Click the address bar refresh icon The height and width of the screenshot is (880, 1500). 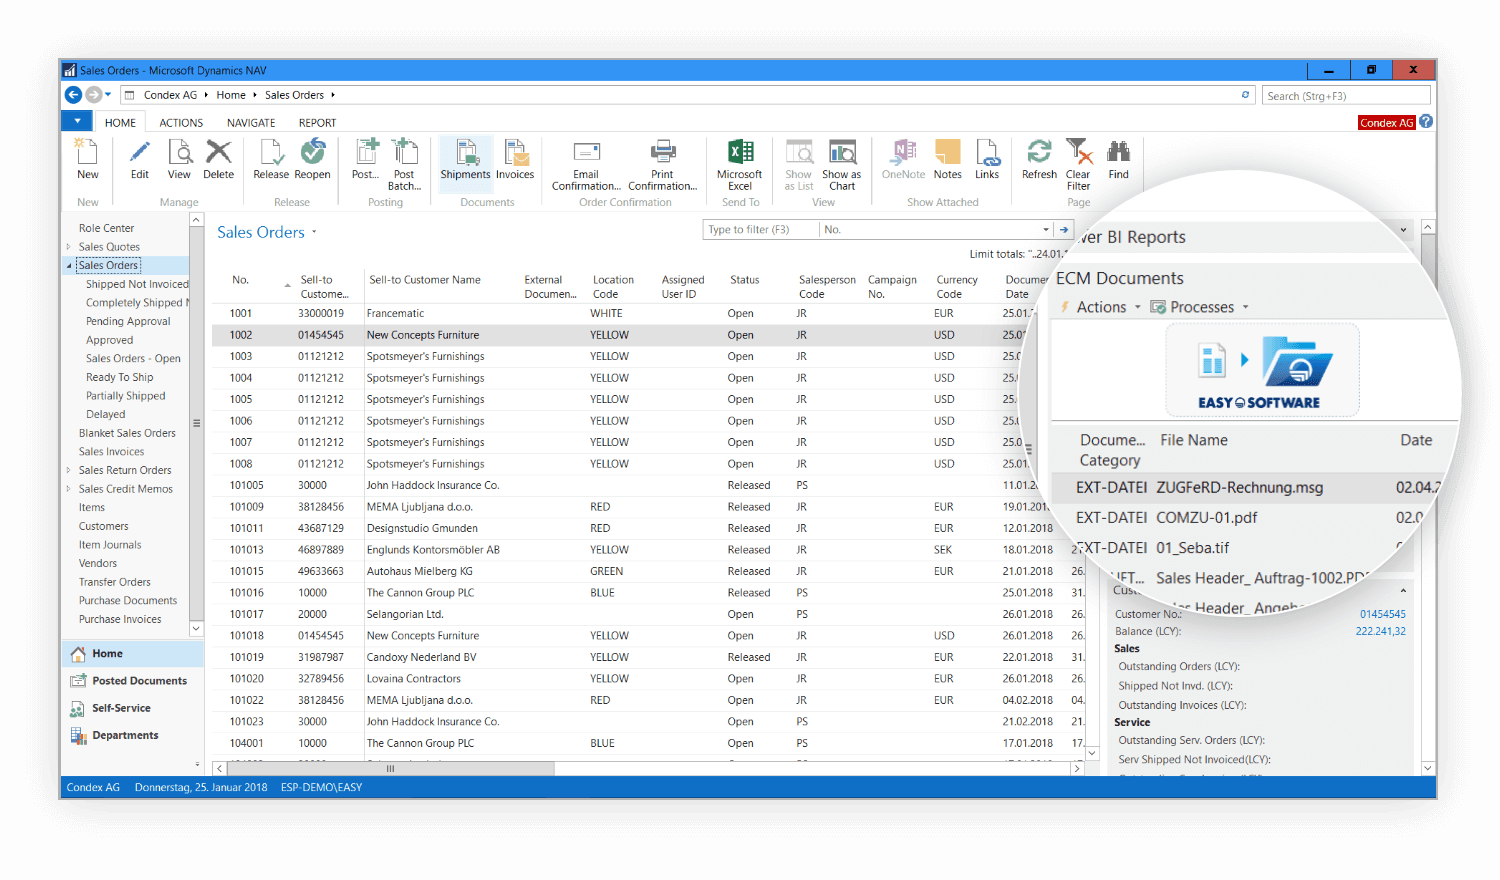click(x=1245, y=95)
